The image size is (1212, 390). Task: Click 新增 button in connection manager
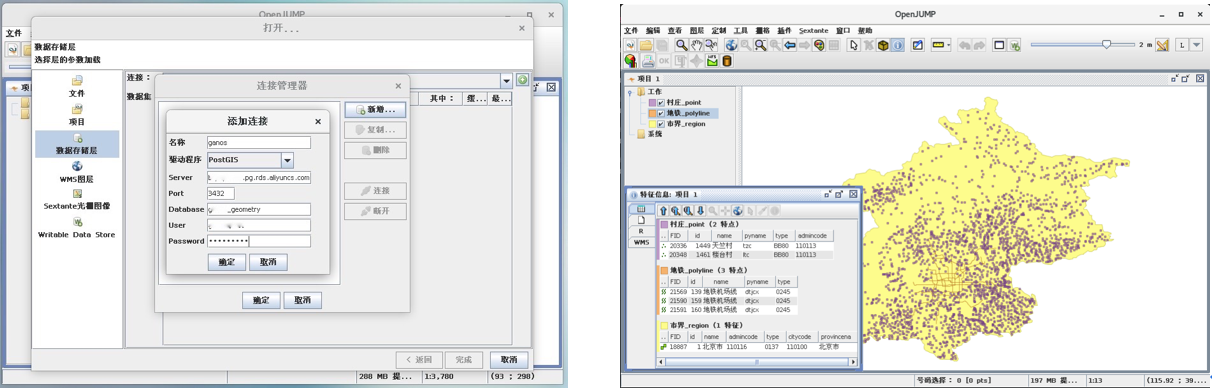point(375,110)
